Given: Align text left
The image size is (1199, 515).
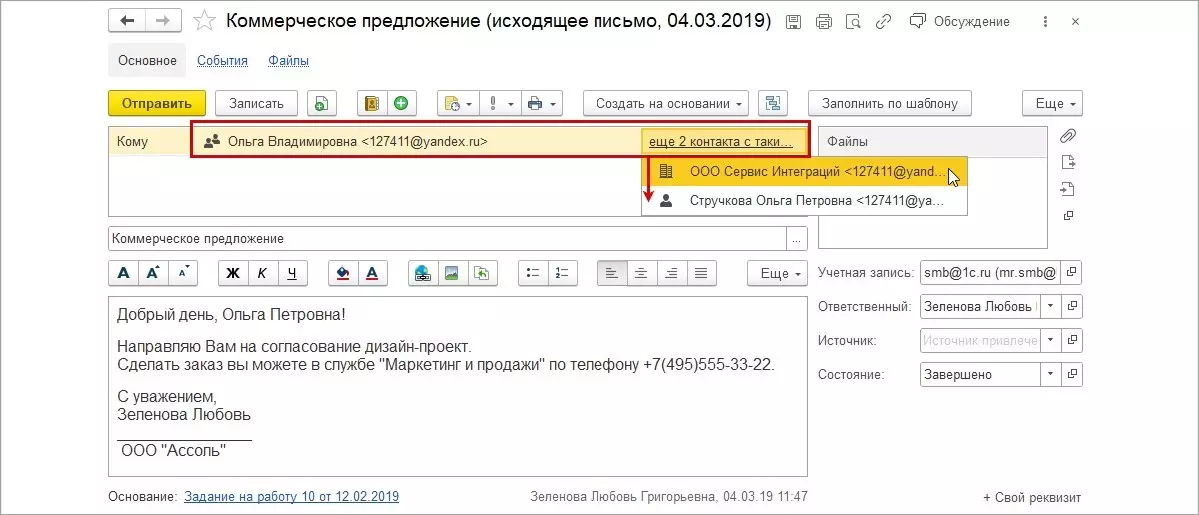Looking at the screenshot, I should tap(612, 273).
